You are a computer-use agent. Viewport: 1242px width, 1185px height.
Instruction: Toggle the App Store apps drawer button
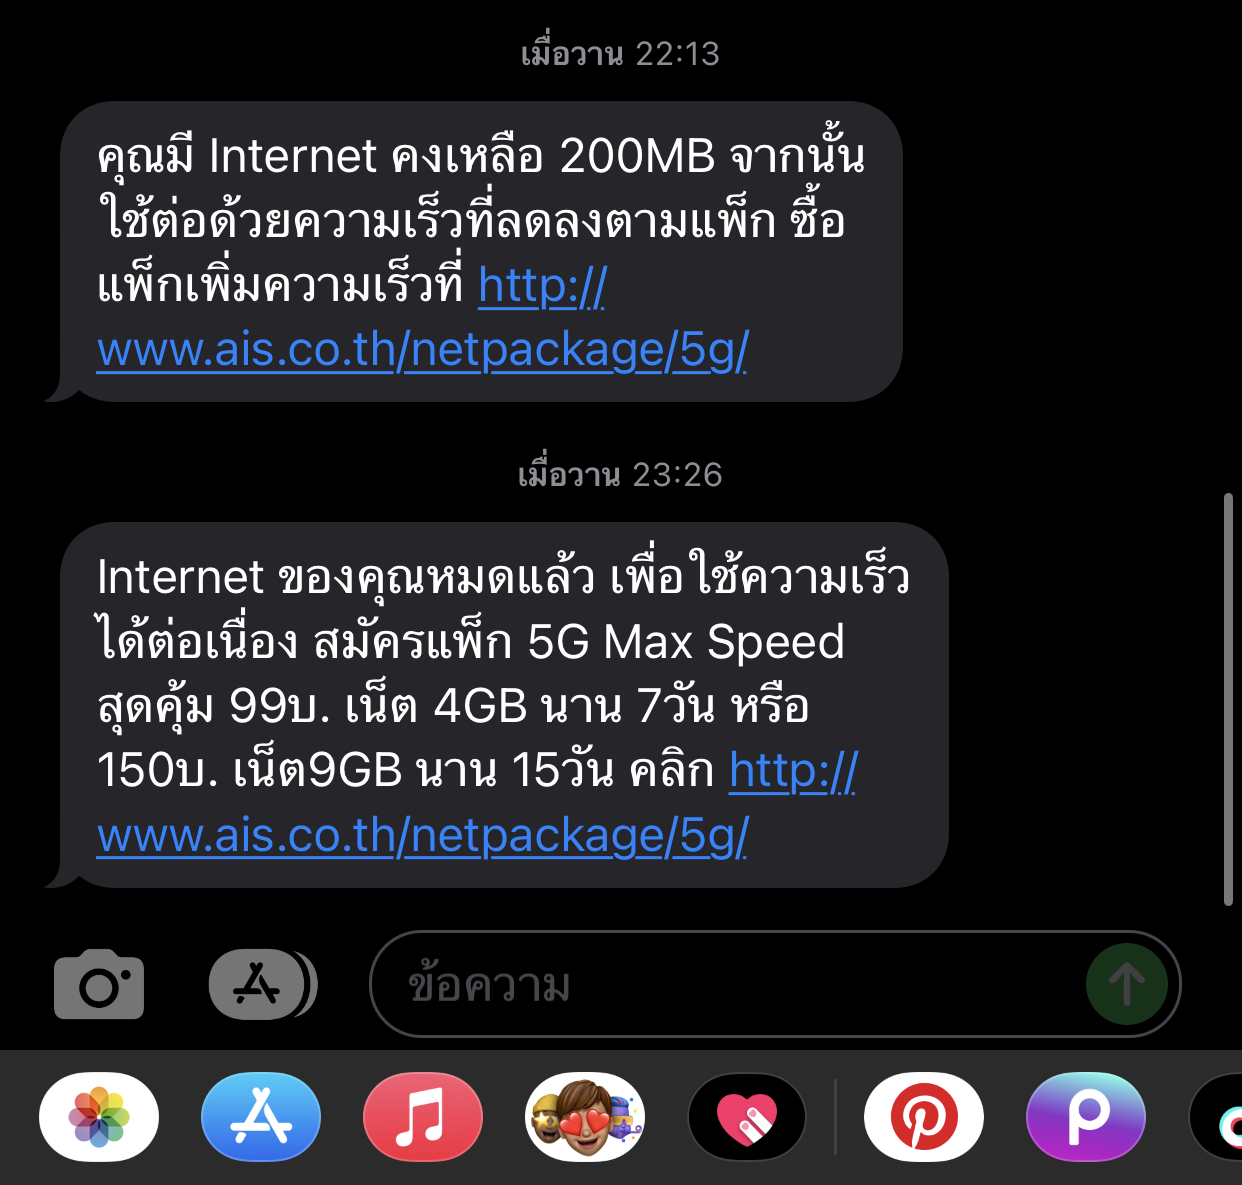coord(262,984)
